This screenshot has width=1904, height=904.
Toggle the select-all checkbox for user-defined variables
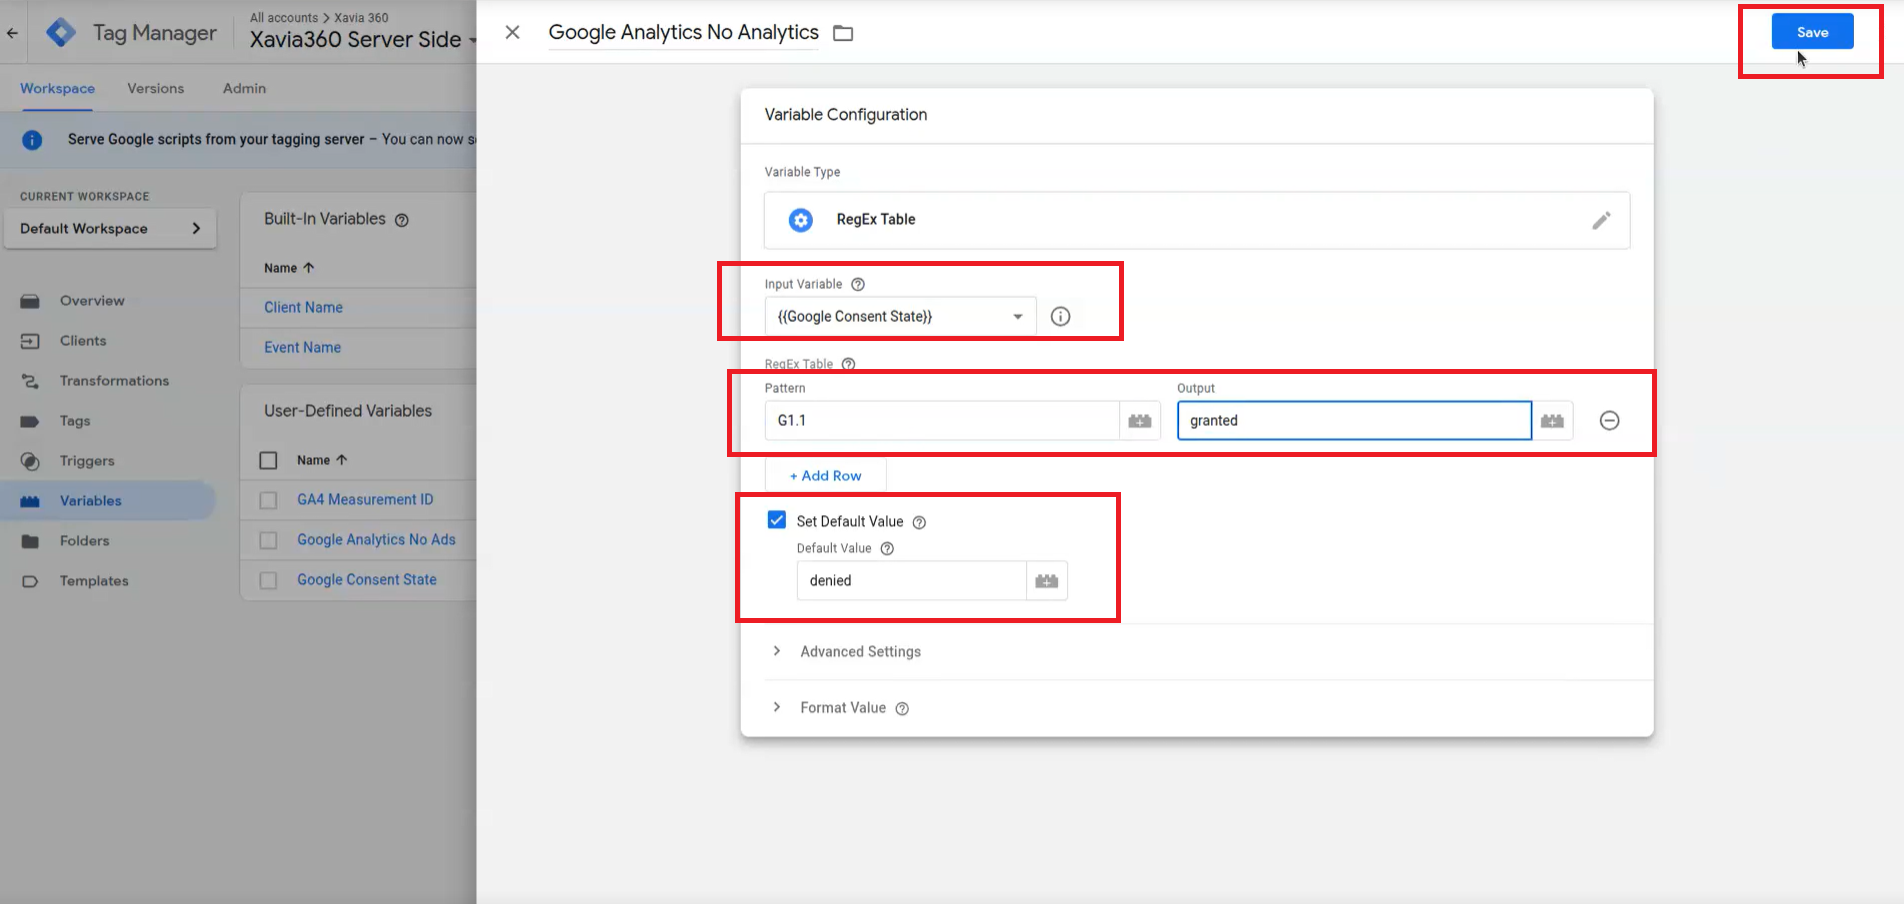coord(268,460)
